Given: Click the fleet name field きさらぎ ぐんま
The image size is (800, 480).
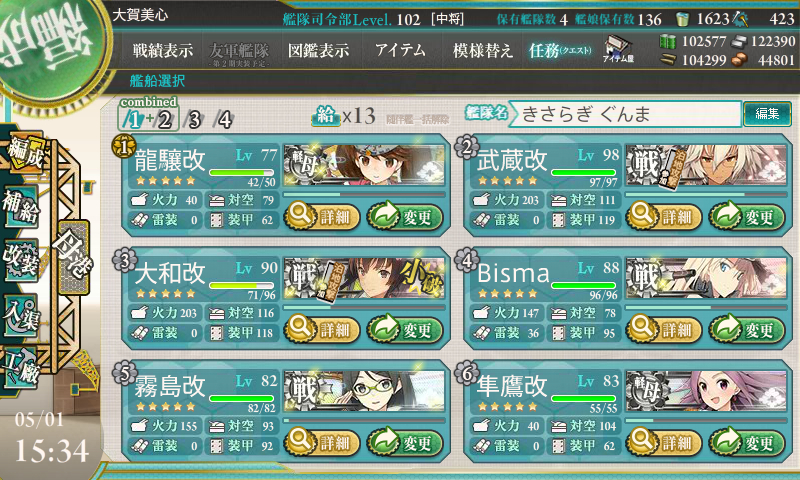Looking at the screenshot, I should [626, 113].
